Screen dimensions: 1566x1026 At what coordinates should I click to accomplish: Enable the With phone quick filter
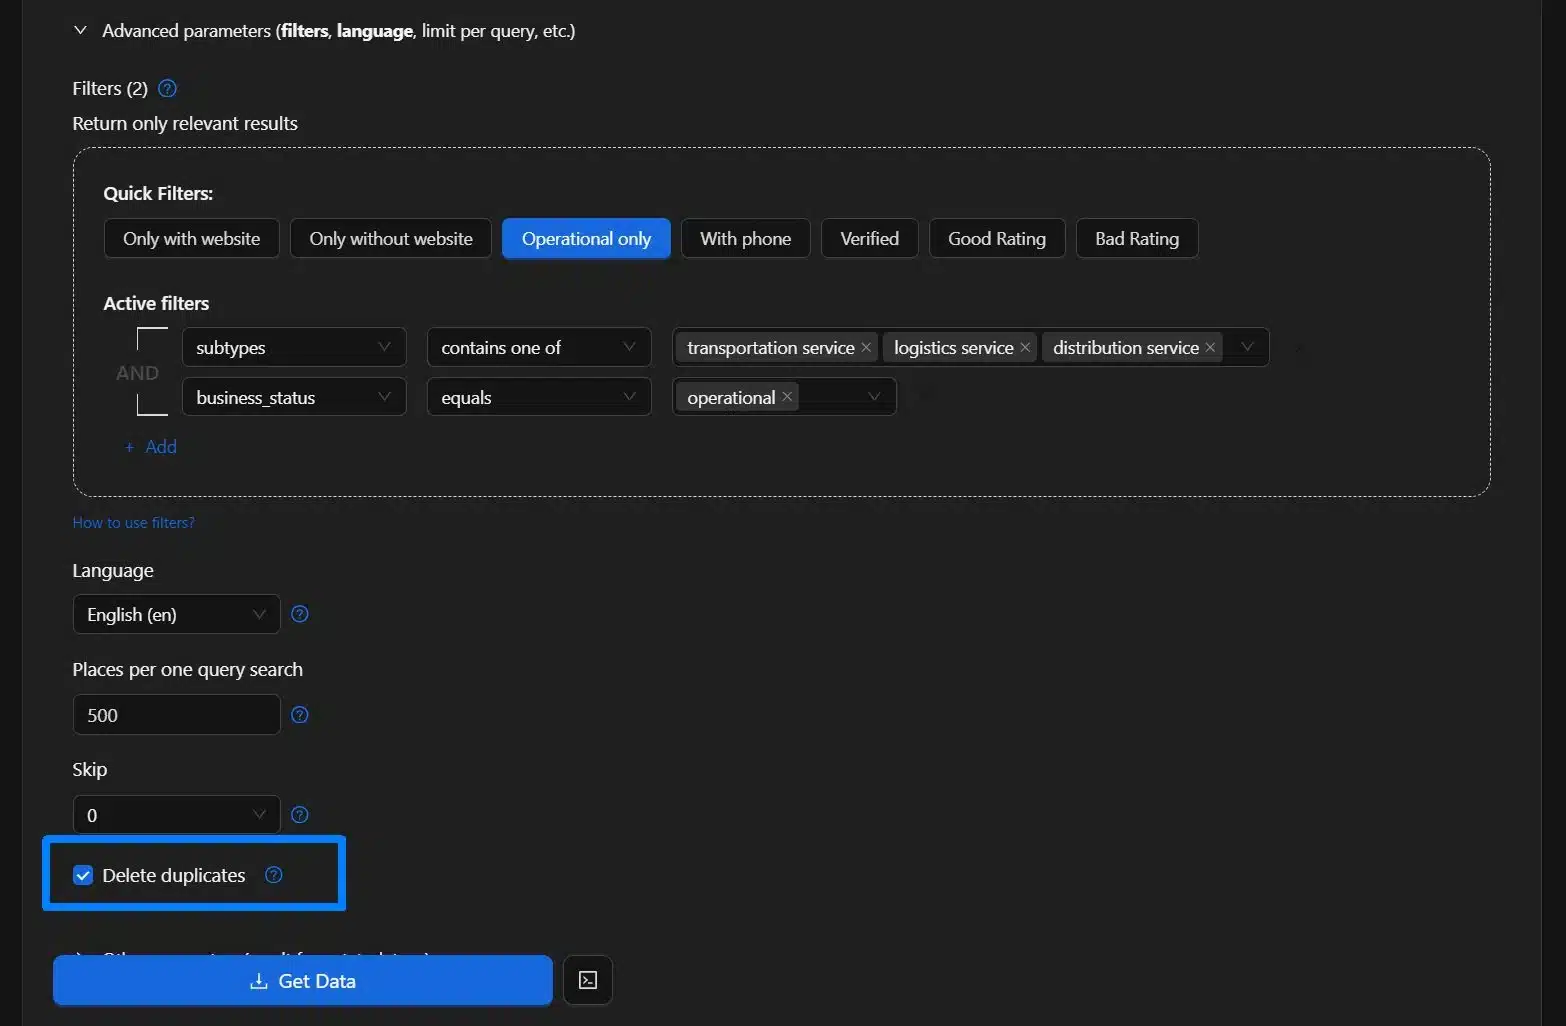click(x=745, y=239)
